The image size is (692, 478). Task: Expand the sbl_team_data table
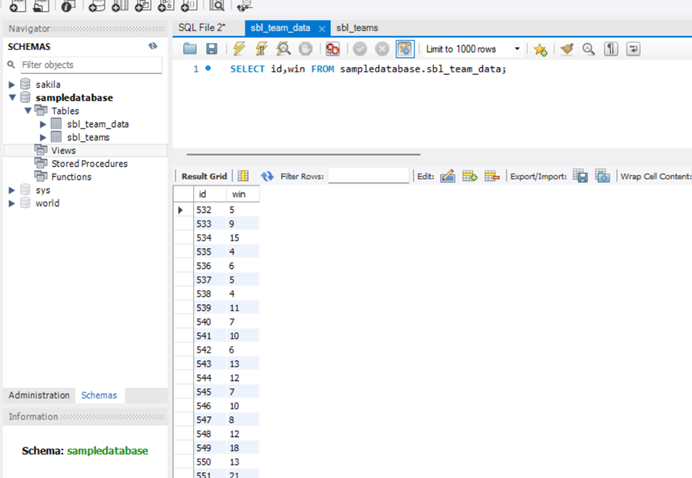pos(43,124)
